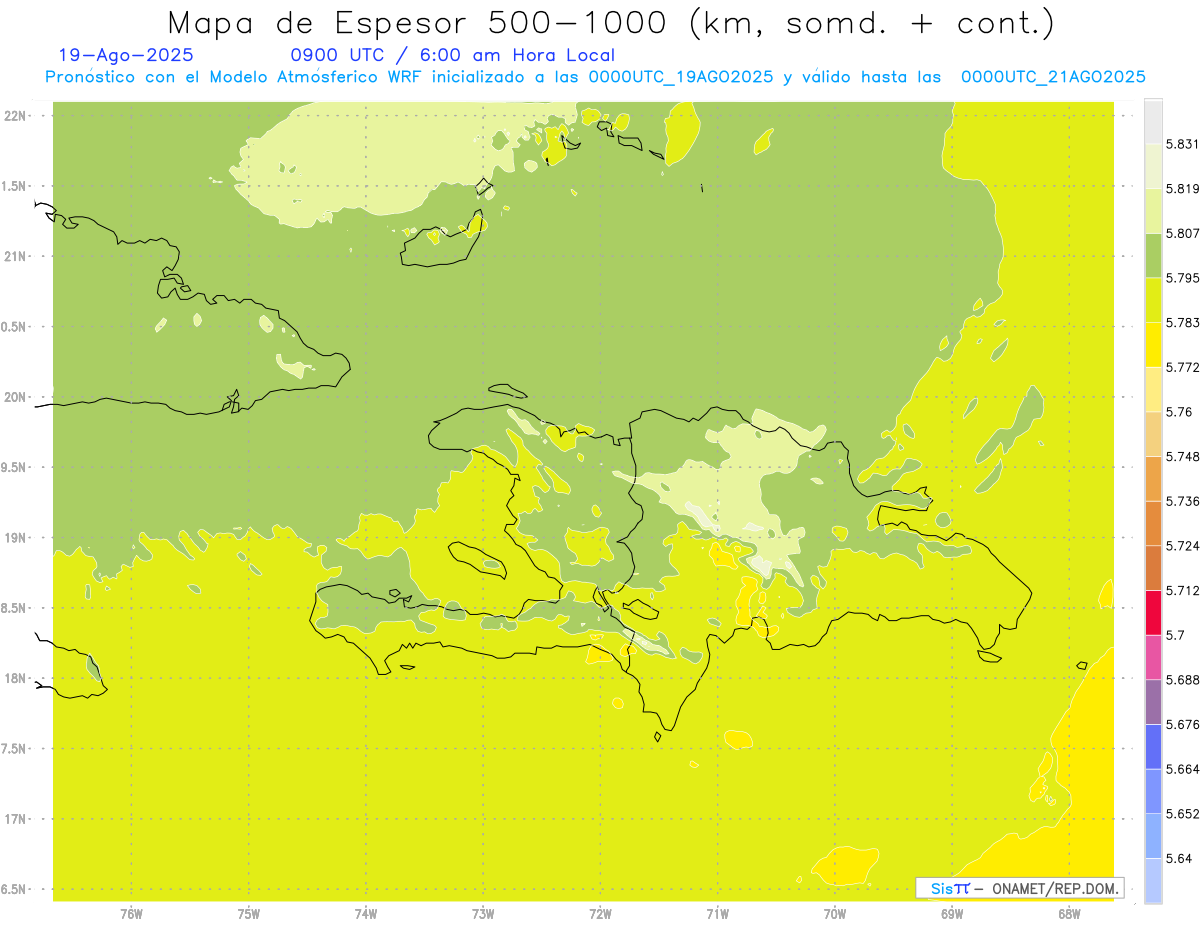Click the 5.712 legend value
Viewport: 1200px width, 927px height.
(x=1183, y=590)
